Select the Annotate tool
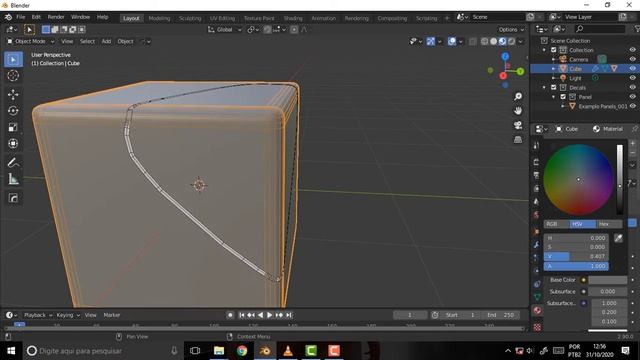The height and width of the screenshot is (360, 640). pos(13,162)
